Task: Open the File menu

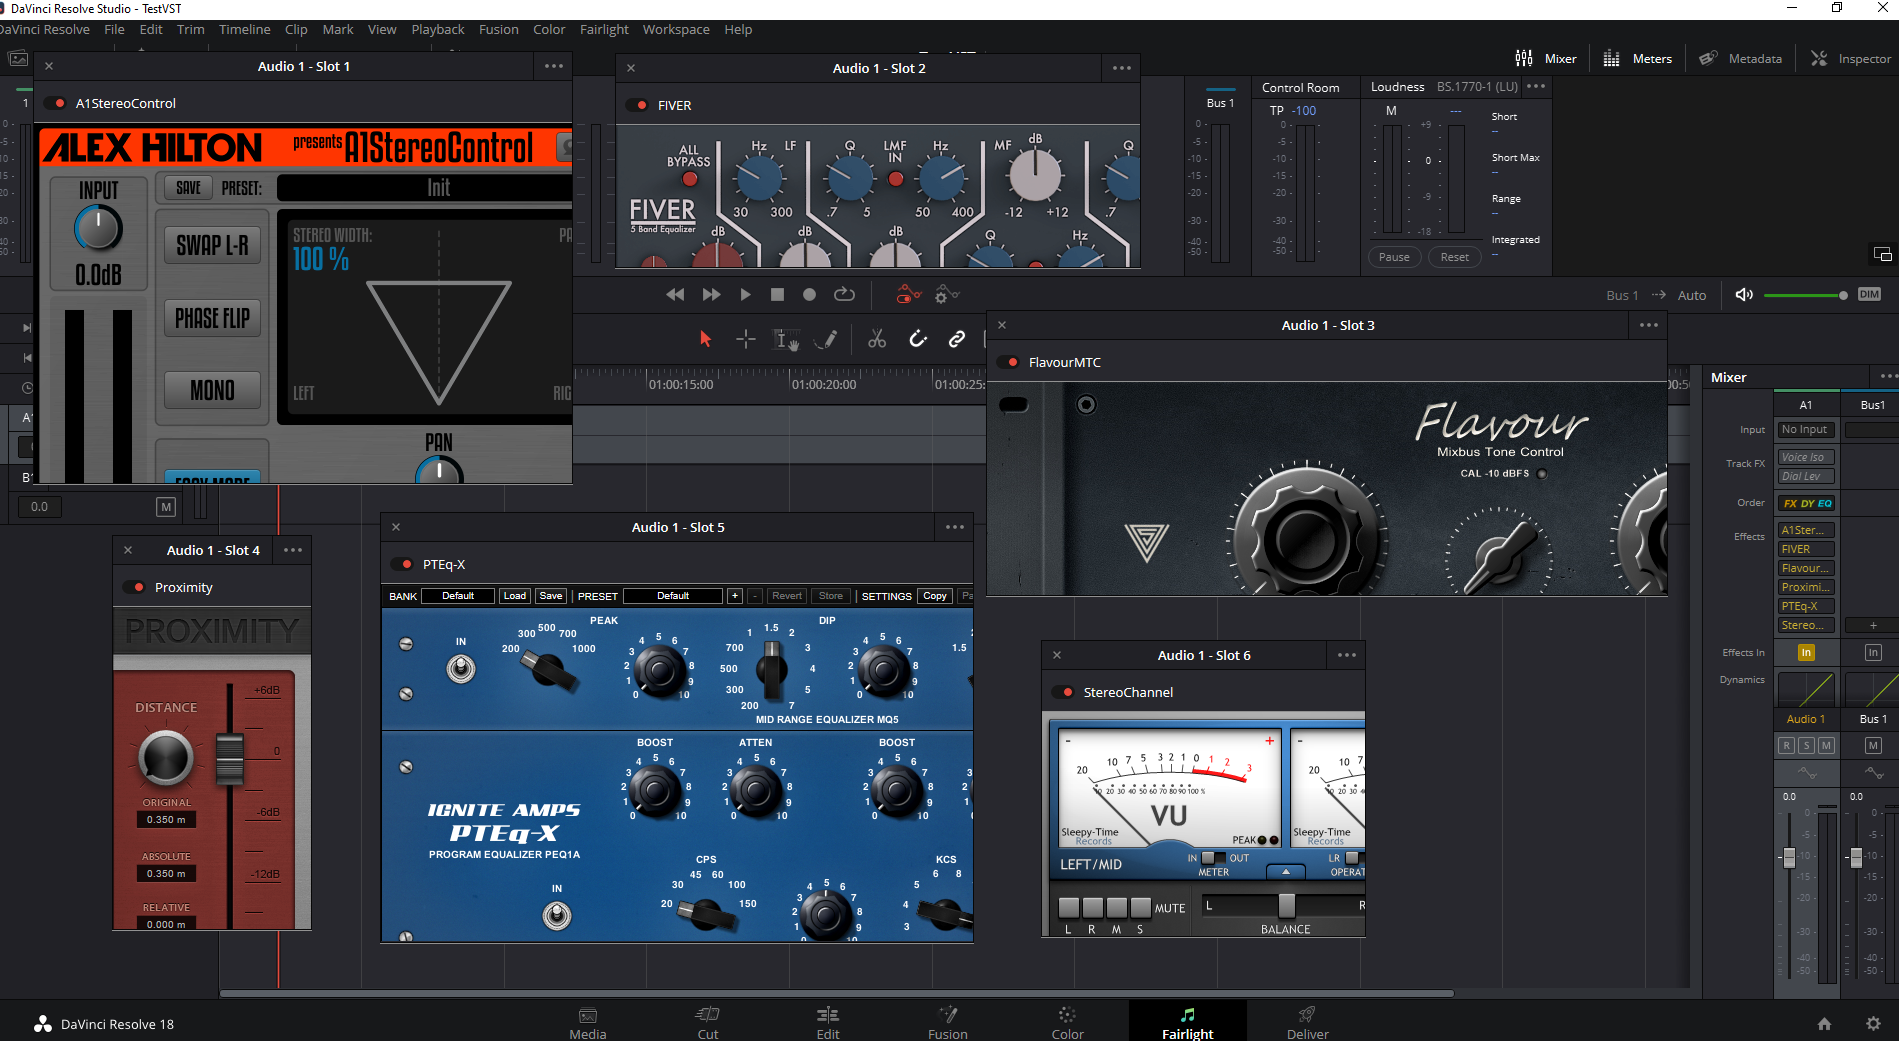Action: pyautogui.click(x=114, y=29)
